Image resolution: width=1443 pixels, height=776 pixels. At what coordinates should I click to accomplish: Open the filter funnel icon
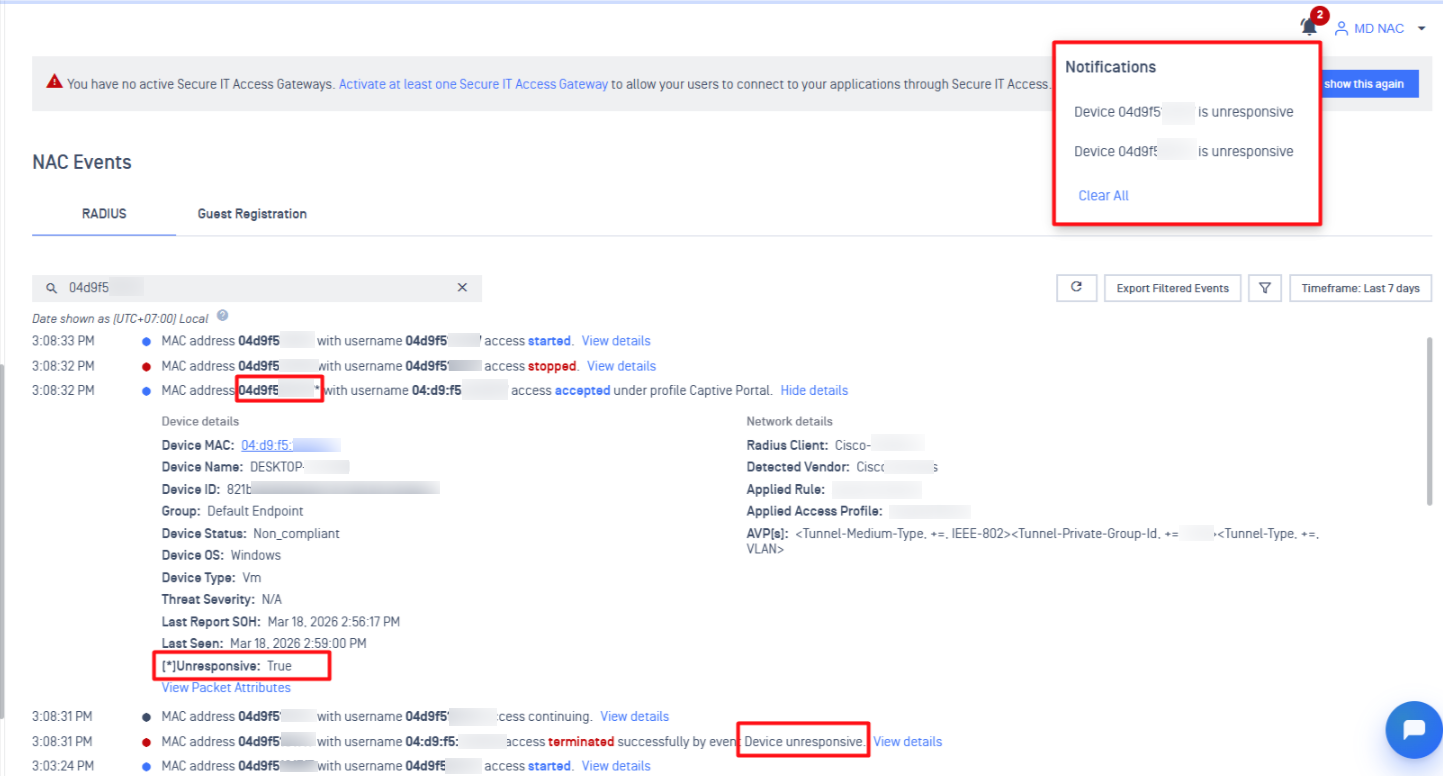point(1265,288)
